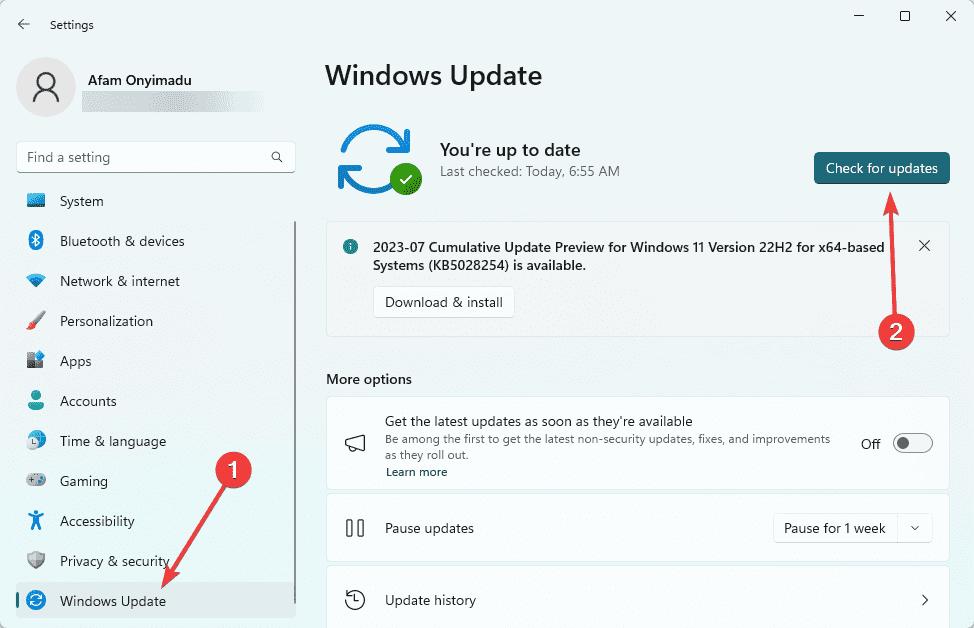Click the Accessibility figure icon
This screenshot has height=628, width=974.
[36, 521]
